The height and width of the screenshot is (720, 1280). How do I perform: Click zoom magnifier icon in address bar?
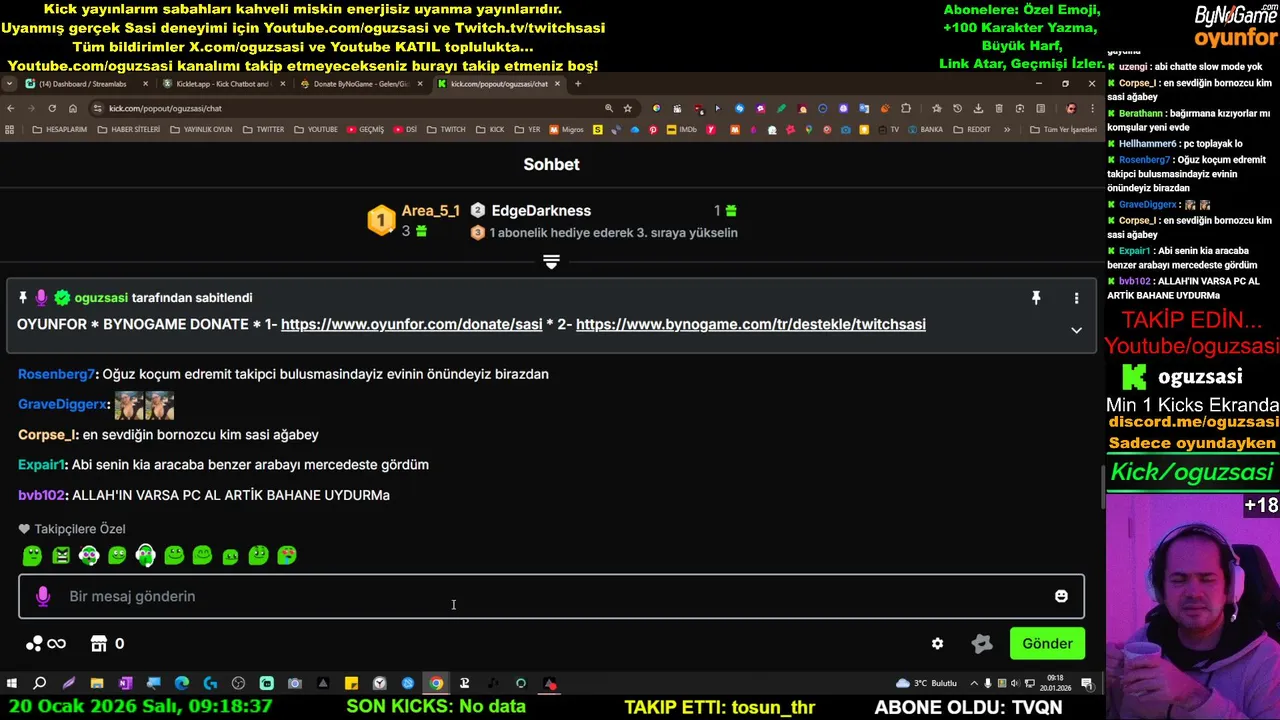click(608, 108)
